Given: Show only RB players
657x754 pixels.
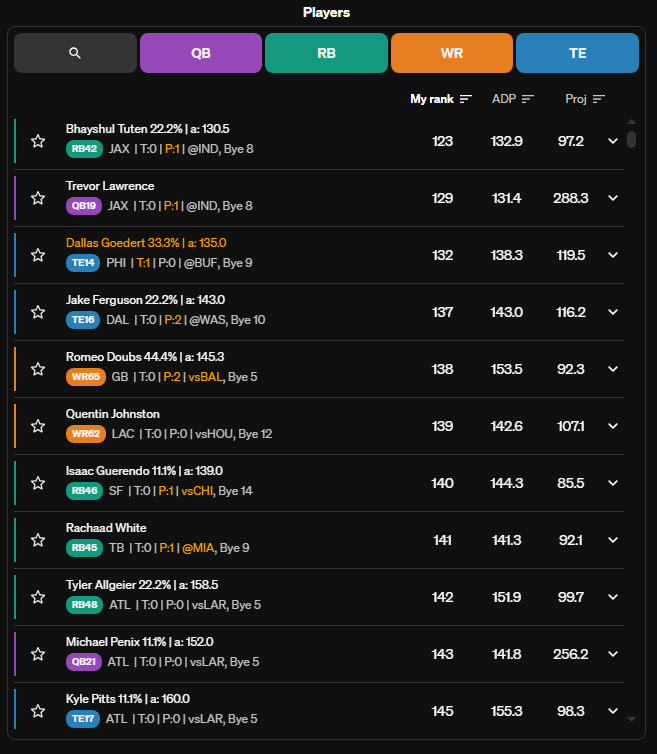Looking at the screenshot, I should coord(326,53).
